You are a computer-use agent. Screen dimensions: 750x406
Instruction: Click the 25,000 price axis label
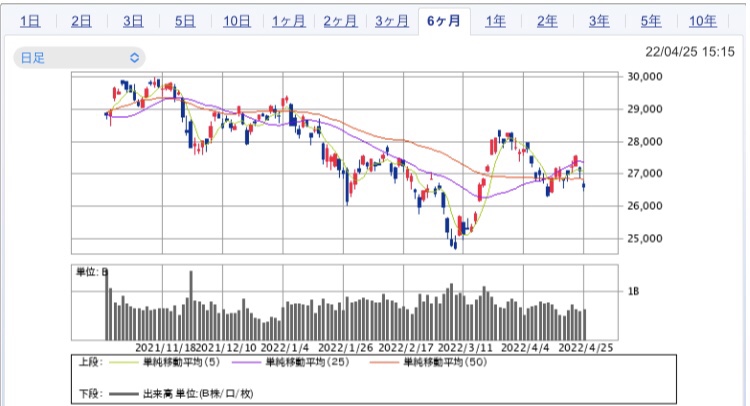(x=644, y=239)
